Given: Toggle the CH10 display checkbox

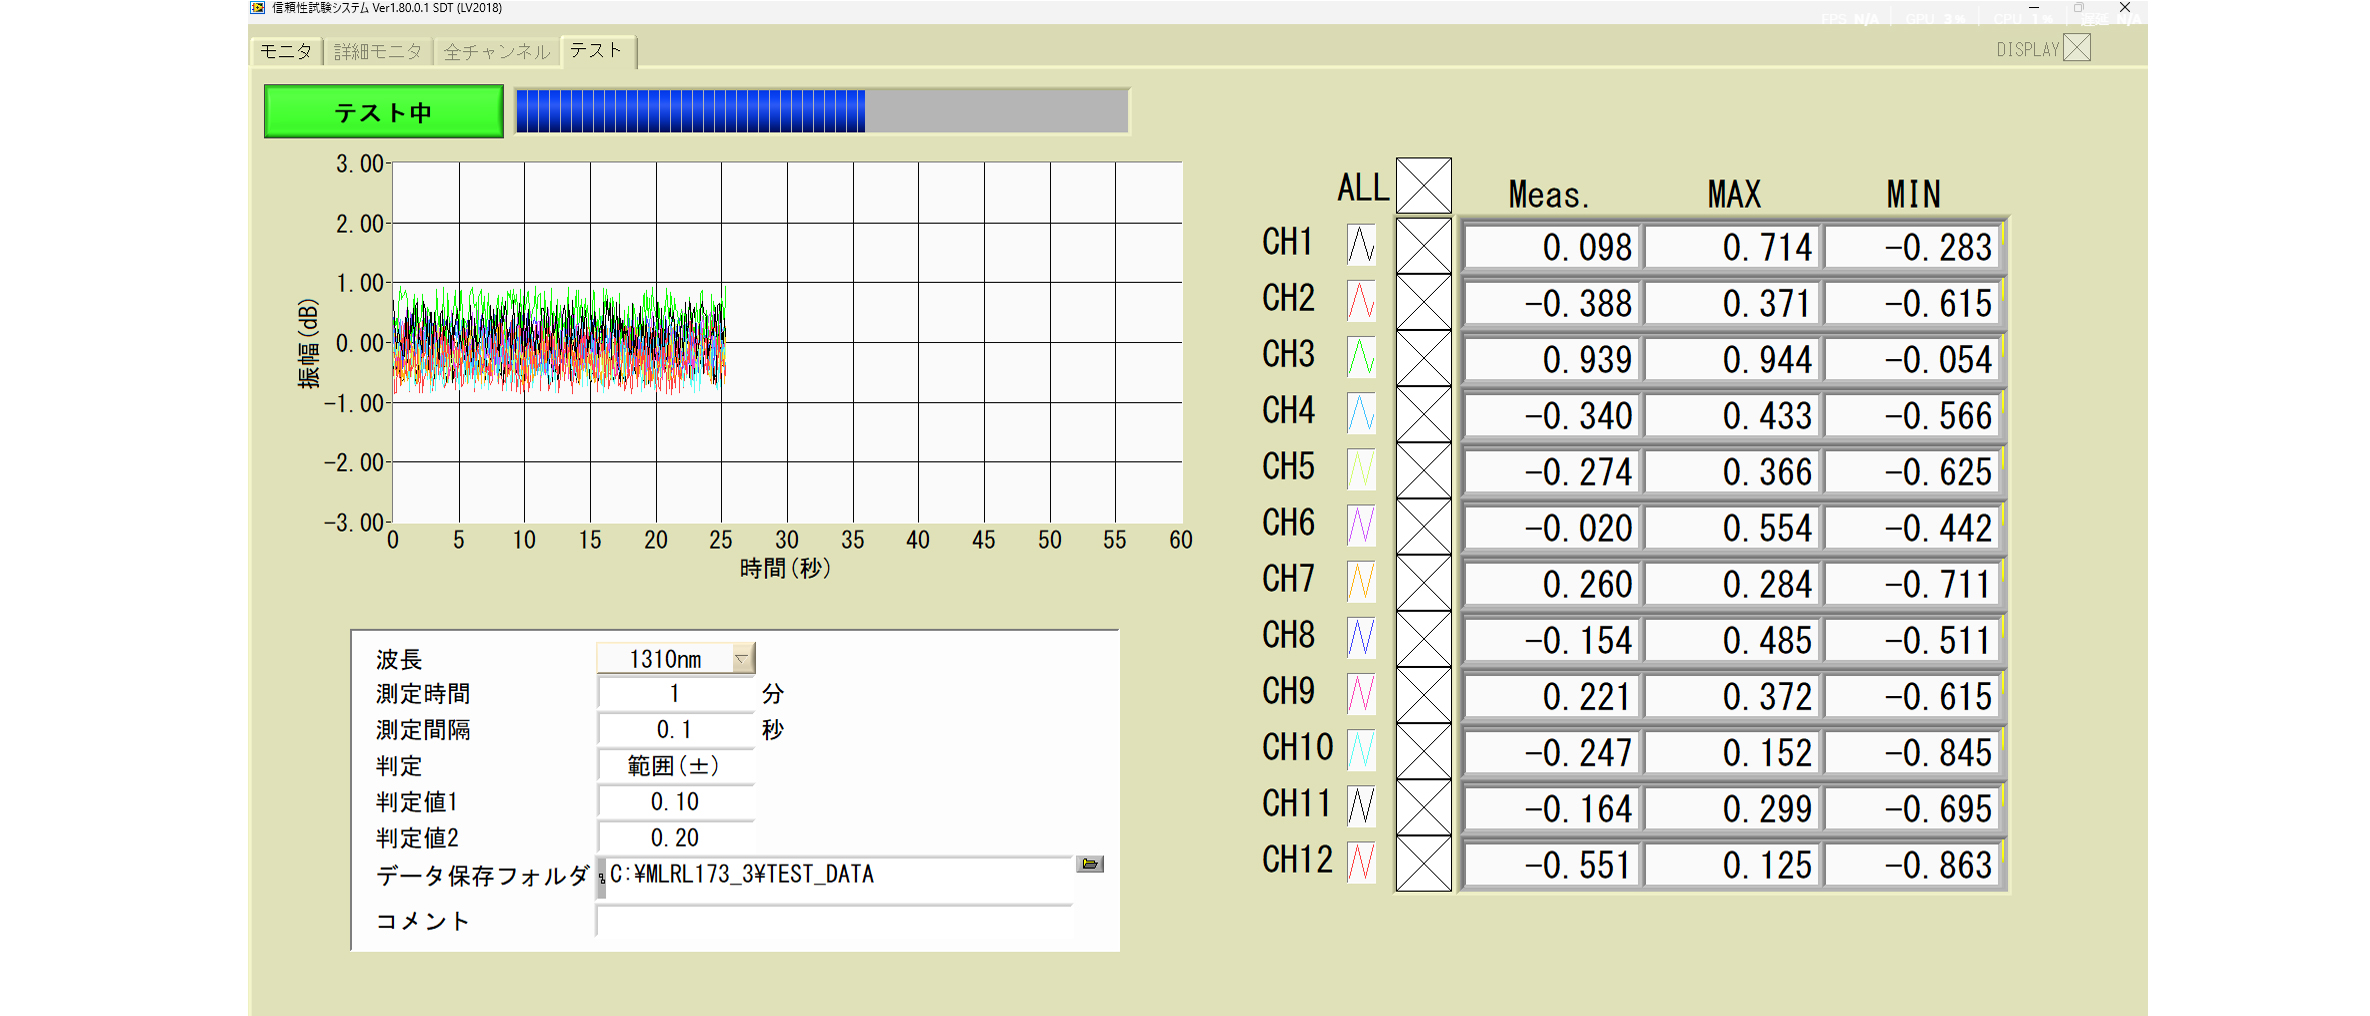Looking at the screenshot, I should tap(1423, 751).
